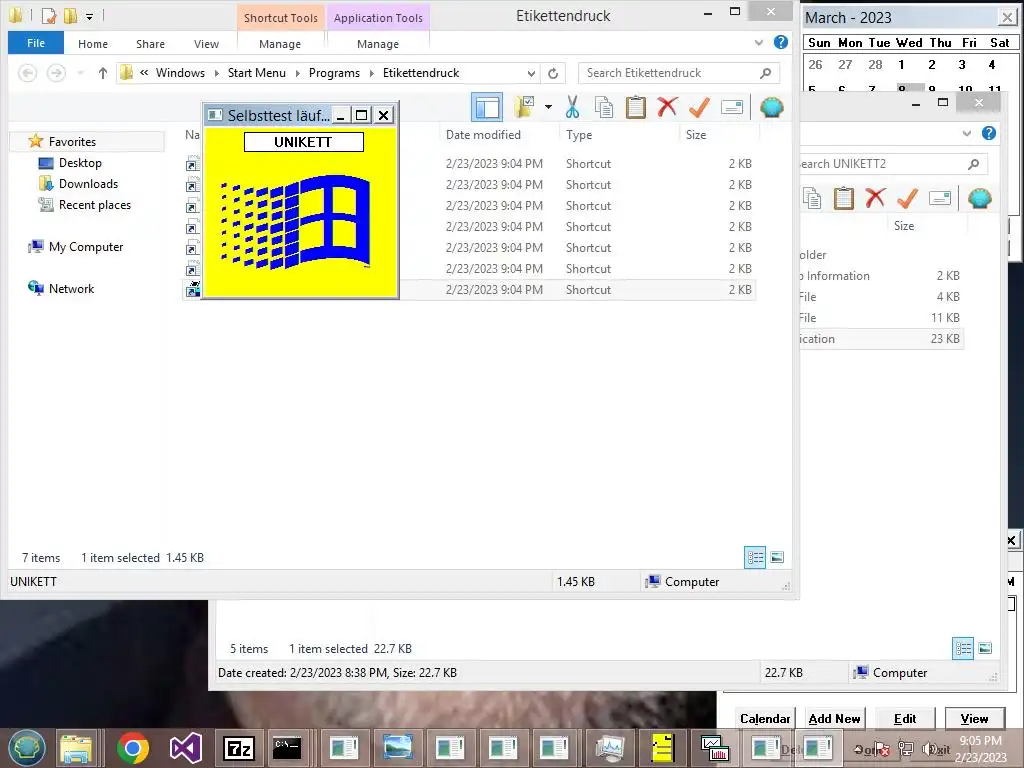The height and width of the screenshot is (768, 1024).
Task: Open Visual Studio from the taskbar
Action: 185,748
